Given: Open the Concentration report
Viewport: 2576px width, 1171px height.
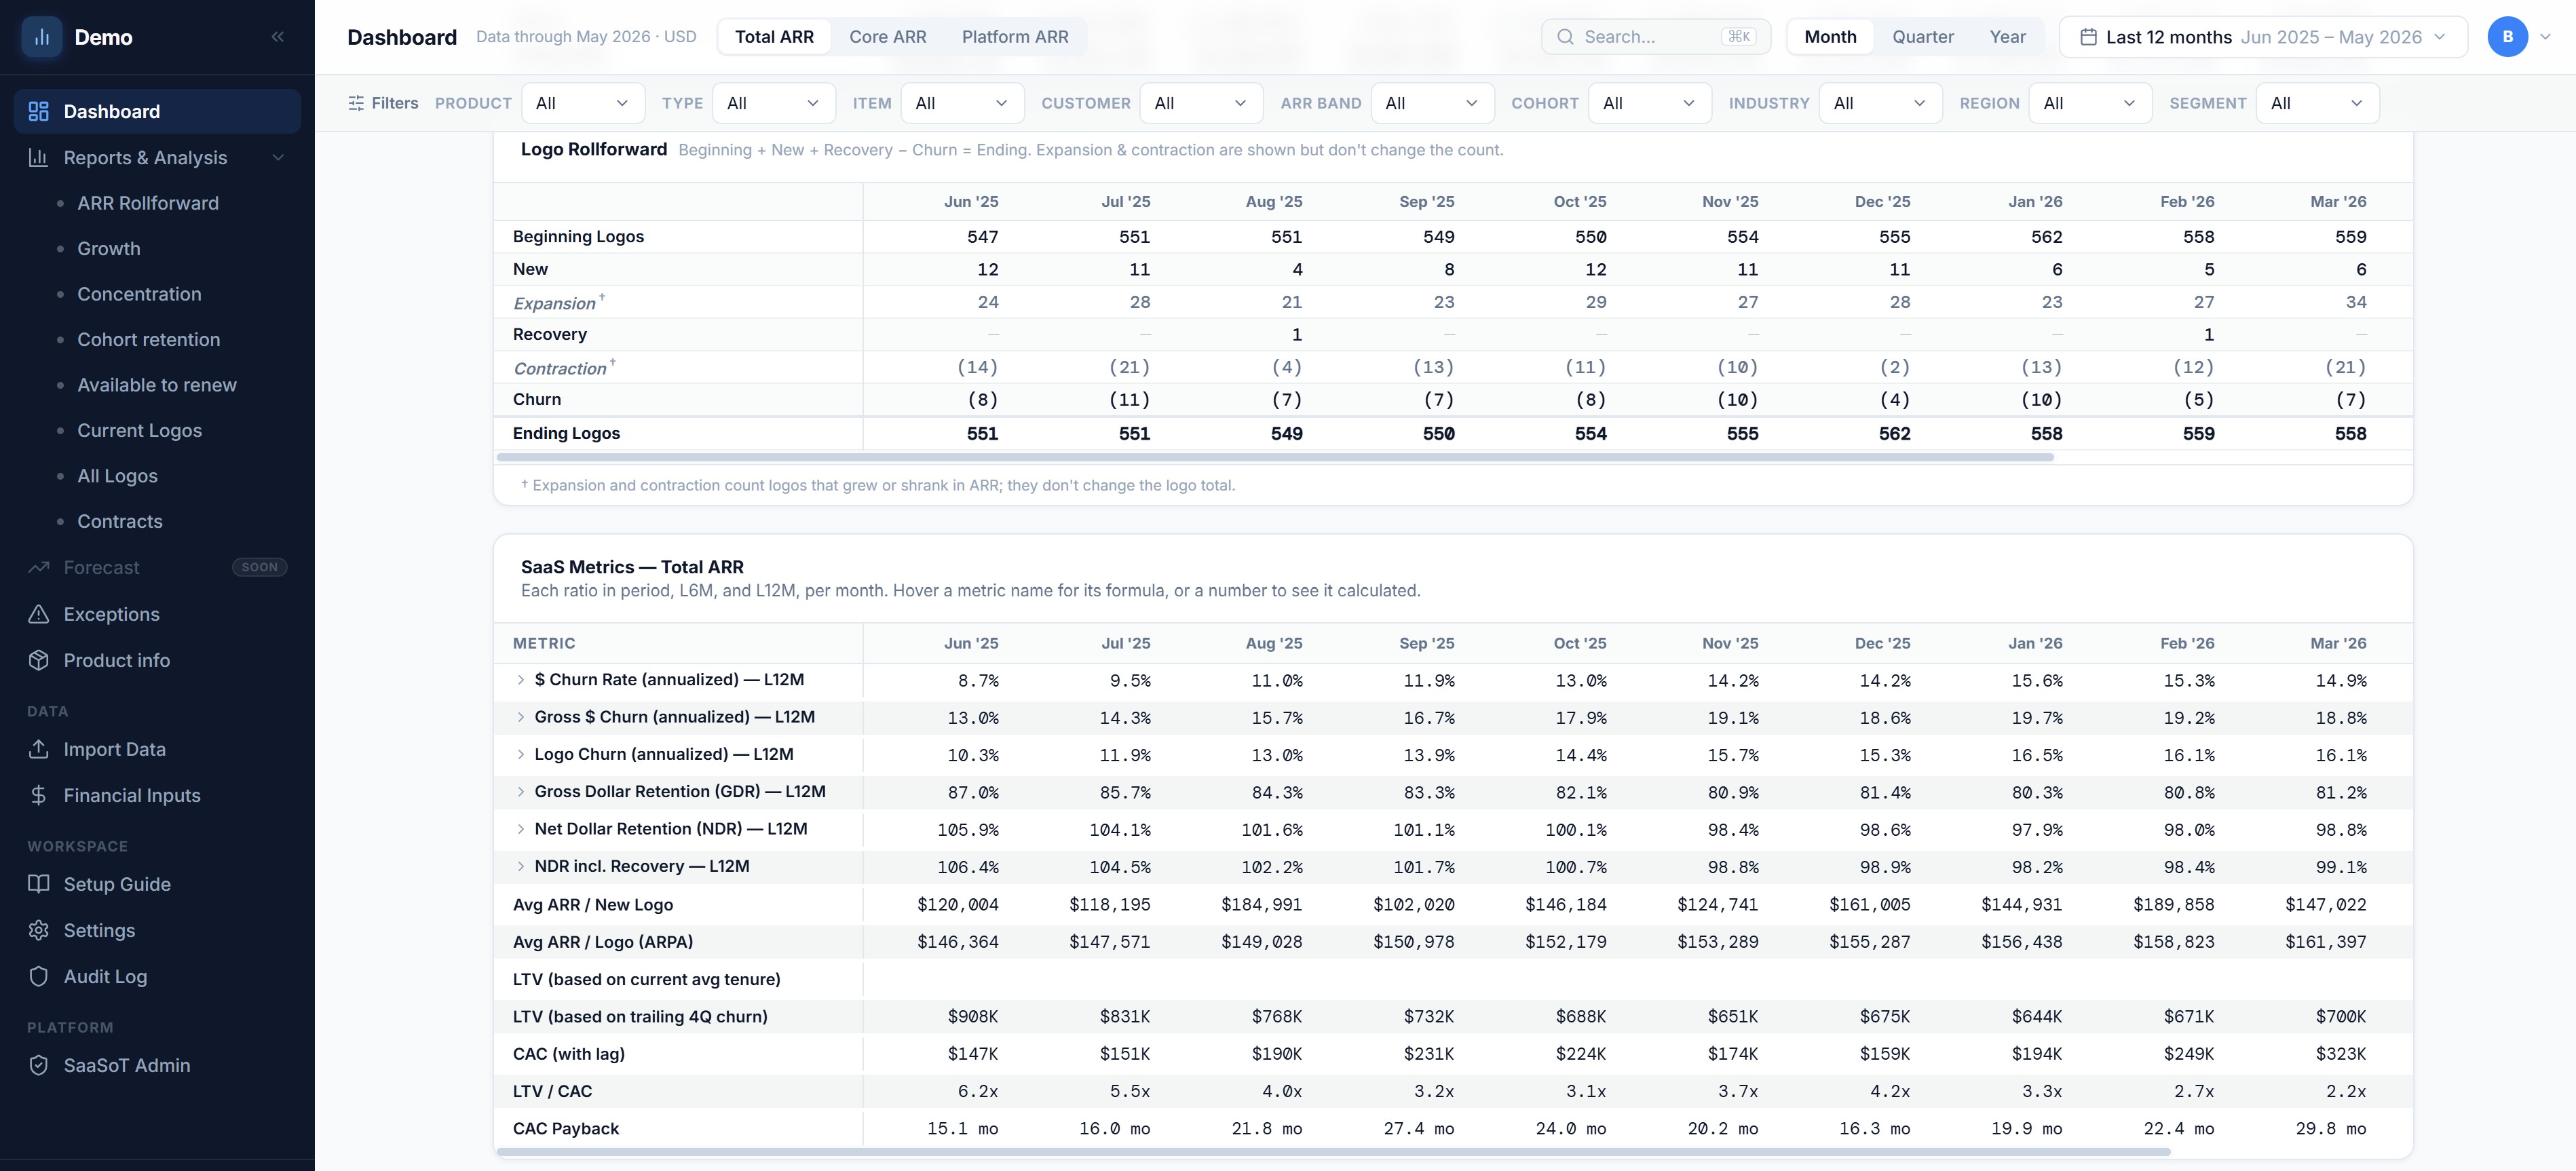Looking at the screenshot, I should [139, 294].
